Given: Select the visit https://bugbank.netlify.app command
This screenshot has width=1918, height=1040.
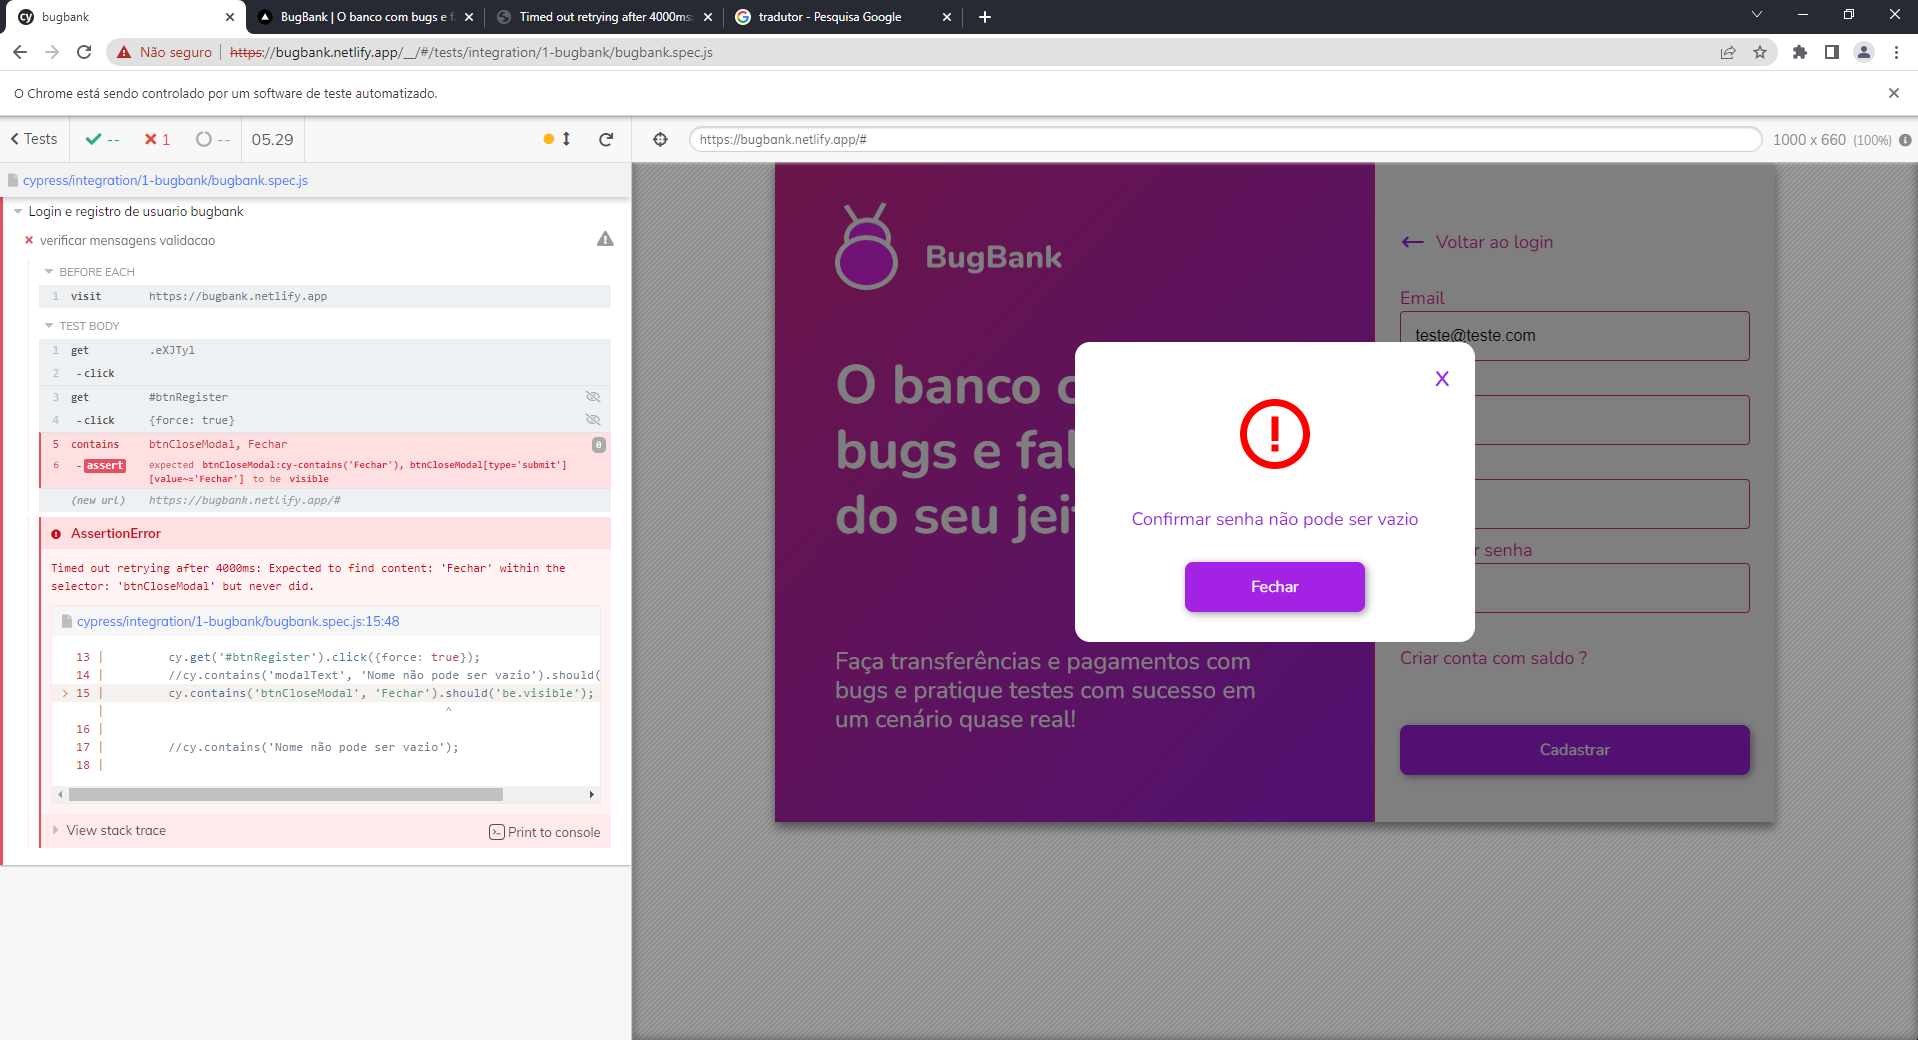Looking at the screenshot, I should 325,296.
